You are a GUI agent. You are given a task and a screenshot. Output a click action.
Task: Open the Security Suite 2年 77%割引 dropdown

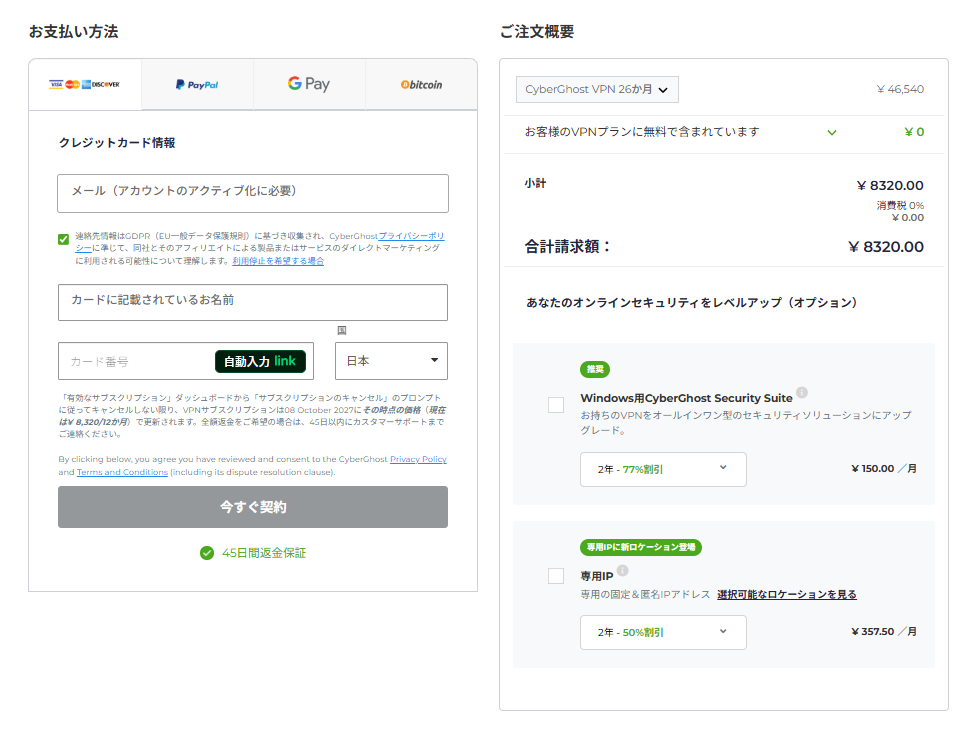[x=663, y=469]
